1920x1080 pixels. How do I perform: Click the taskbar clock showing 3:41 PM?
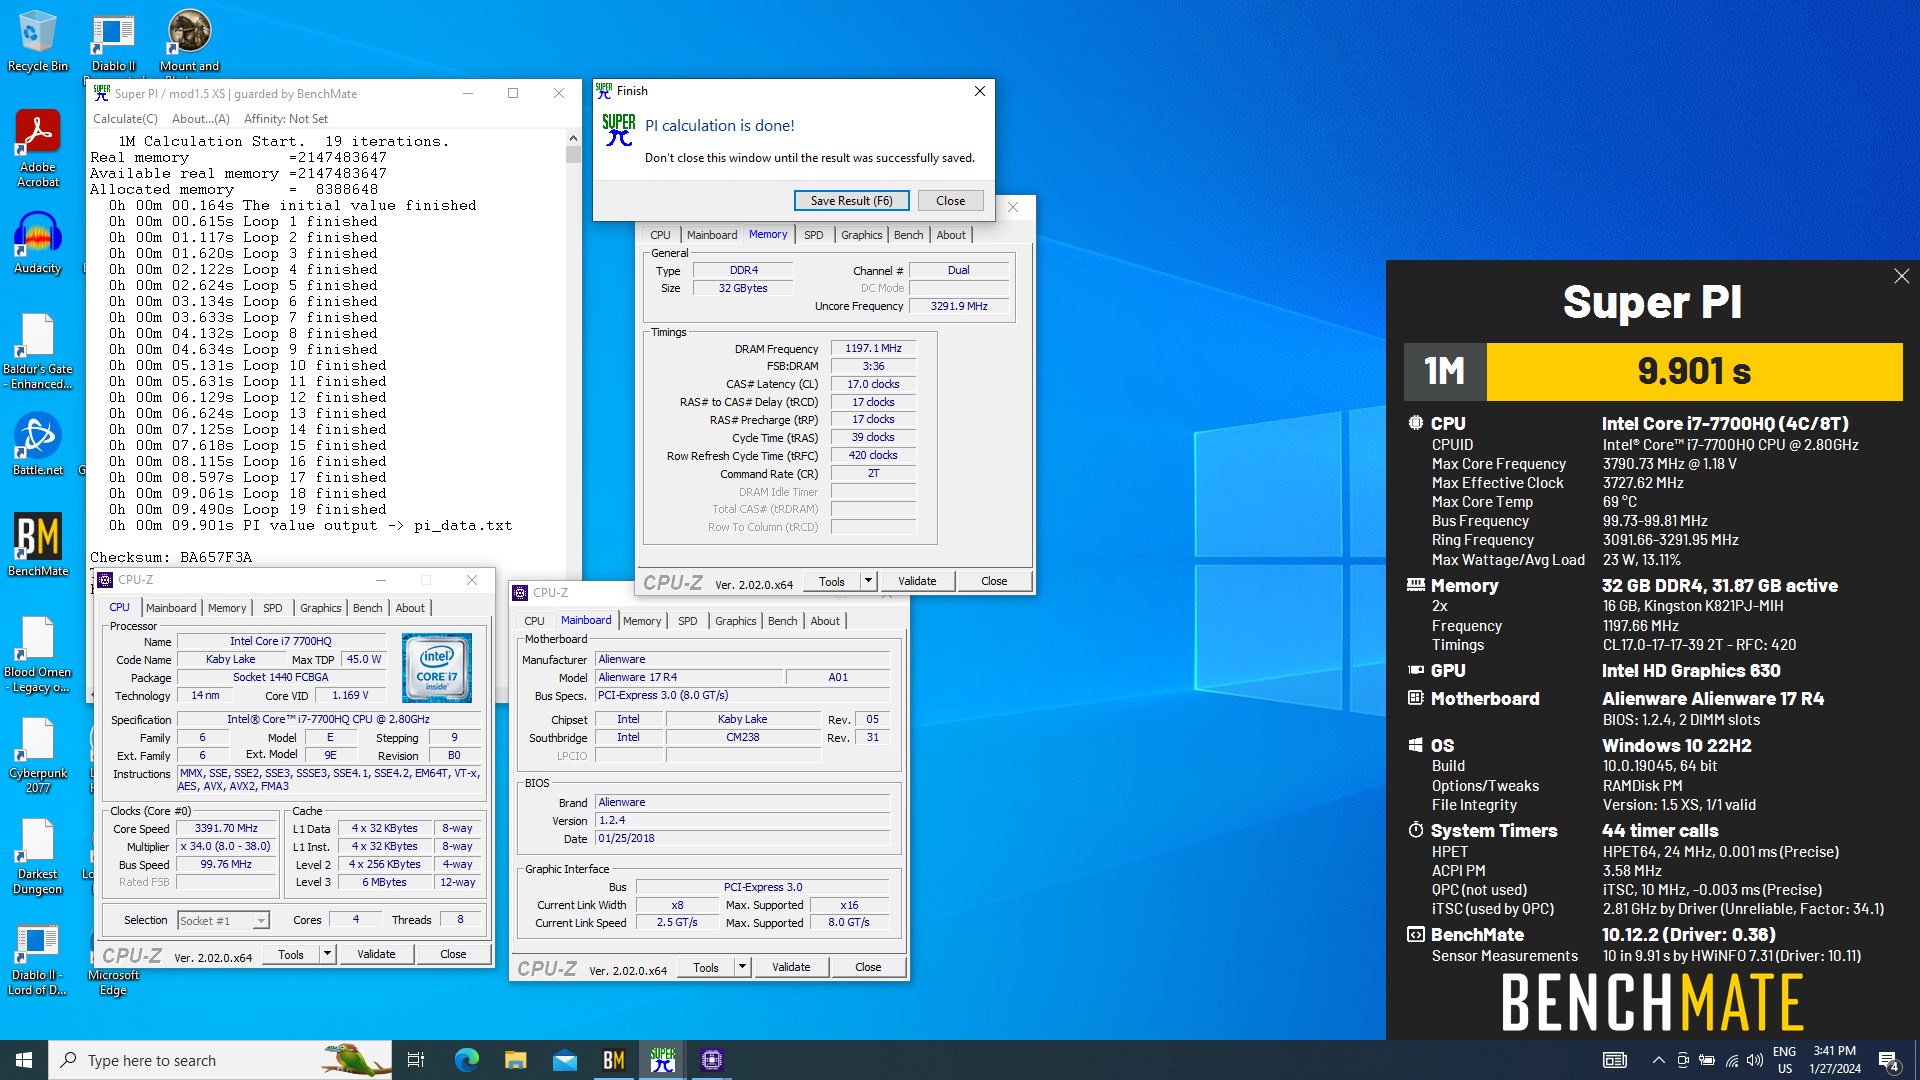pos(1834,1060)
